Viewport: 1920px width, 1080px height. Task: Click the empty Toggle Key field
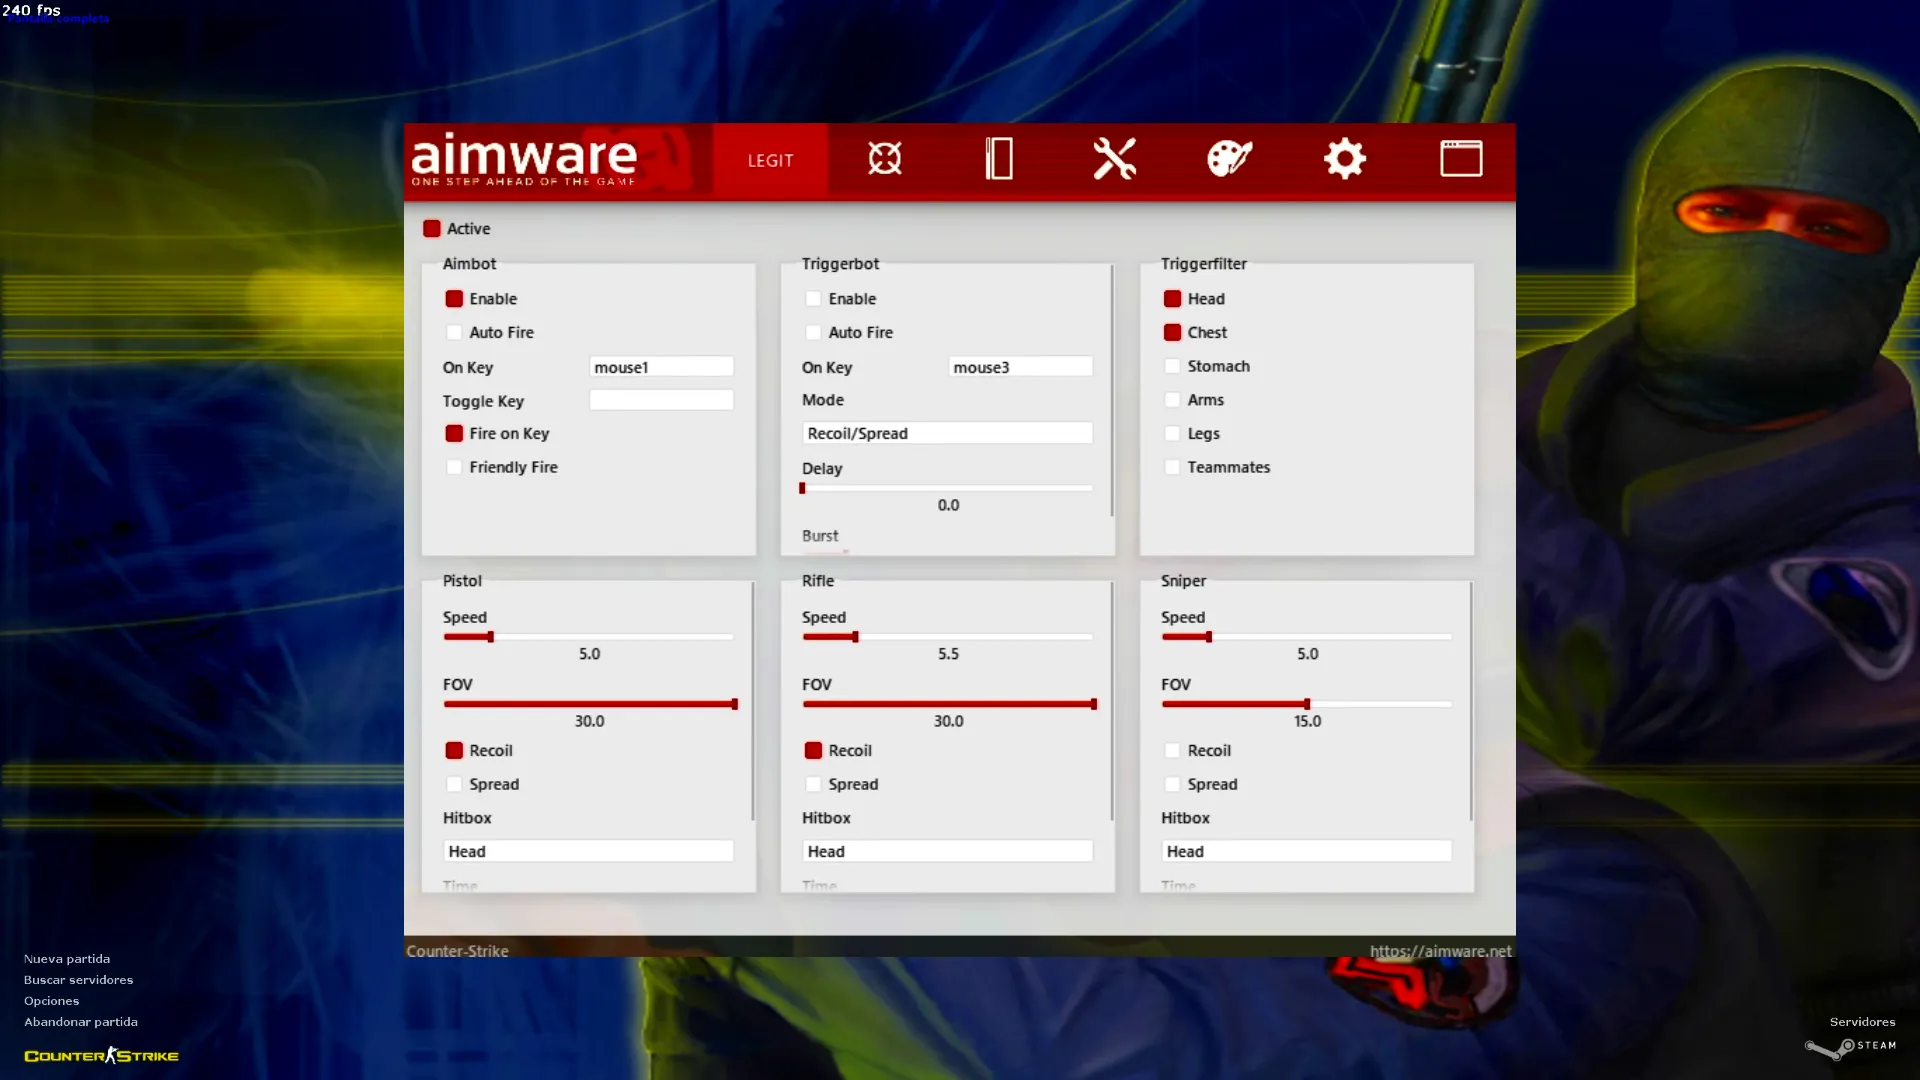point(661,400)
